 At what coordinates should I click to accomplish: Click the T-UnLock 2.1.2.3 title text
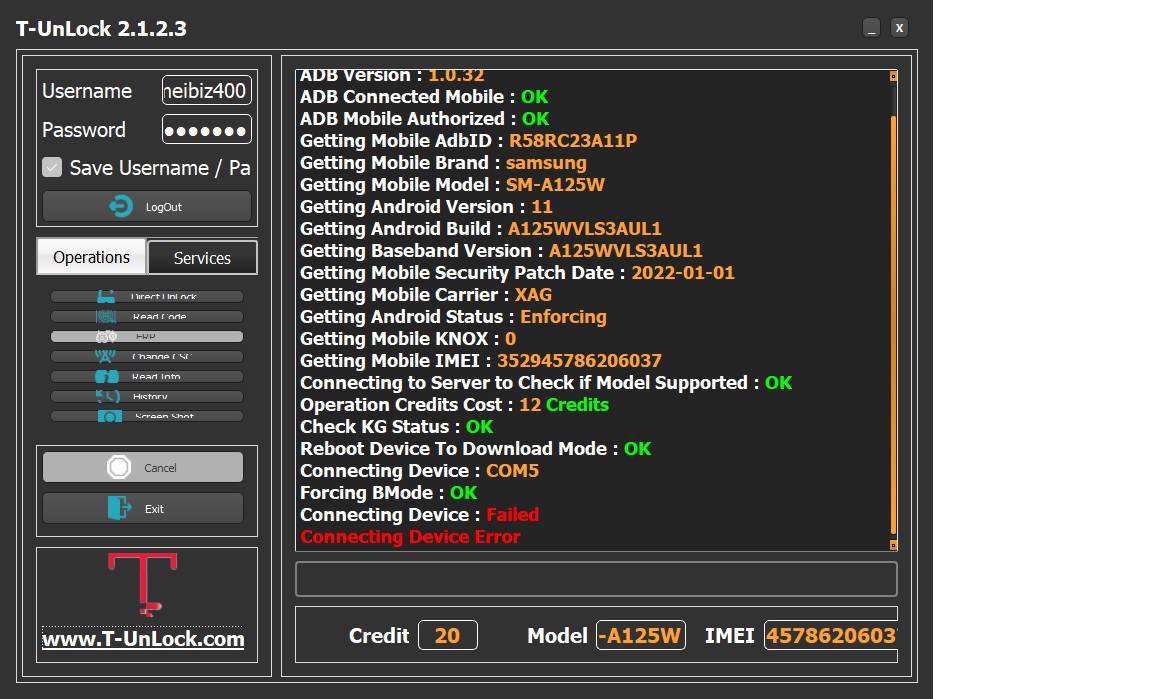101,29
